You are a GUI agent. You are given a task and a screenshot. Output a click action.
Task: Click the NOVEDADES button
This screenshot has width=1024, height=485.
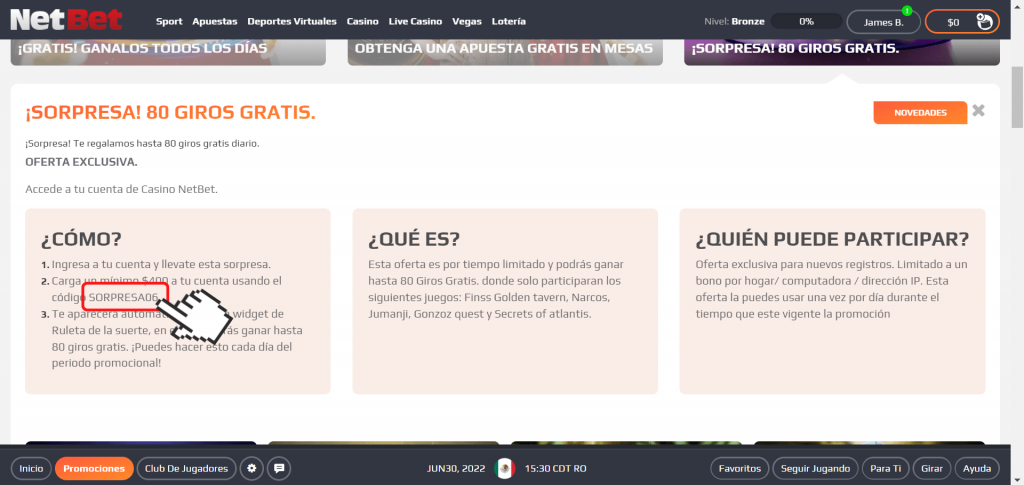[920, 112]
